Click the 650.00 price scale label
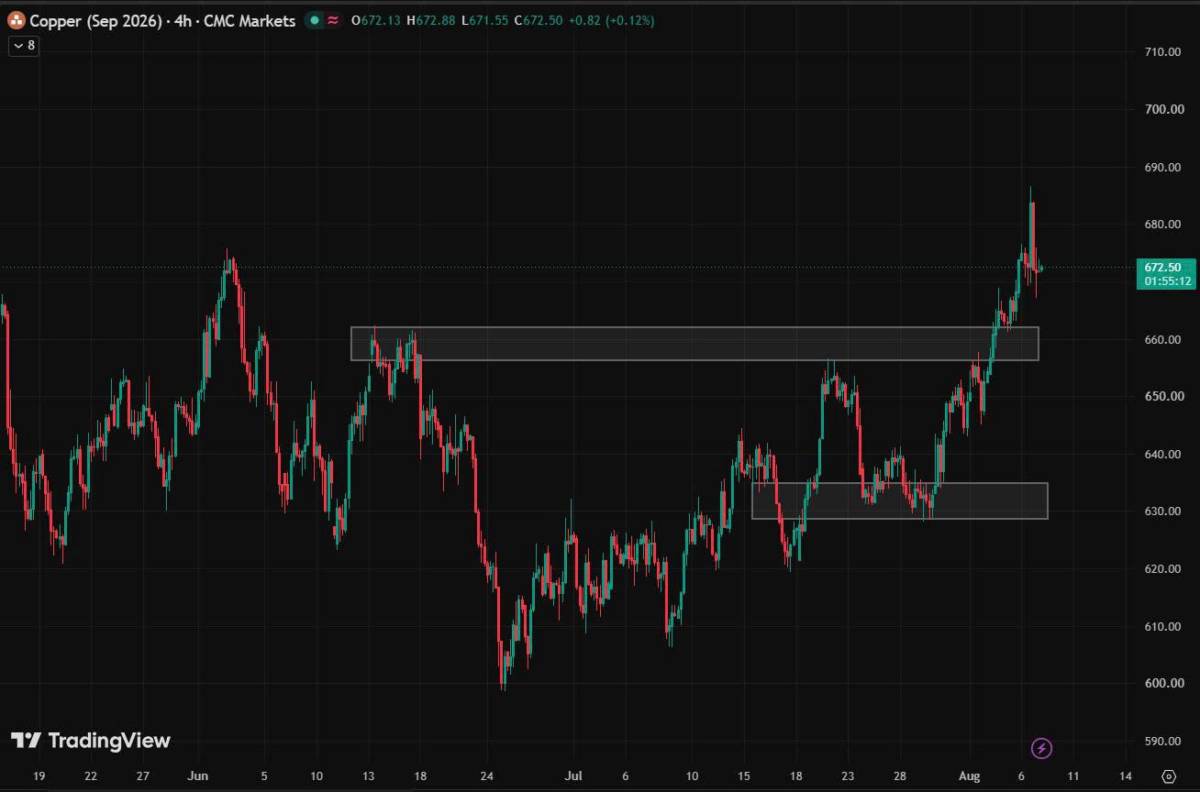The width and height of the screenshot is (1200, 792). pyautogui.click(x=1163, y=397)
